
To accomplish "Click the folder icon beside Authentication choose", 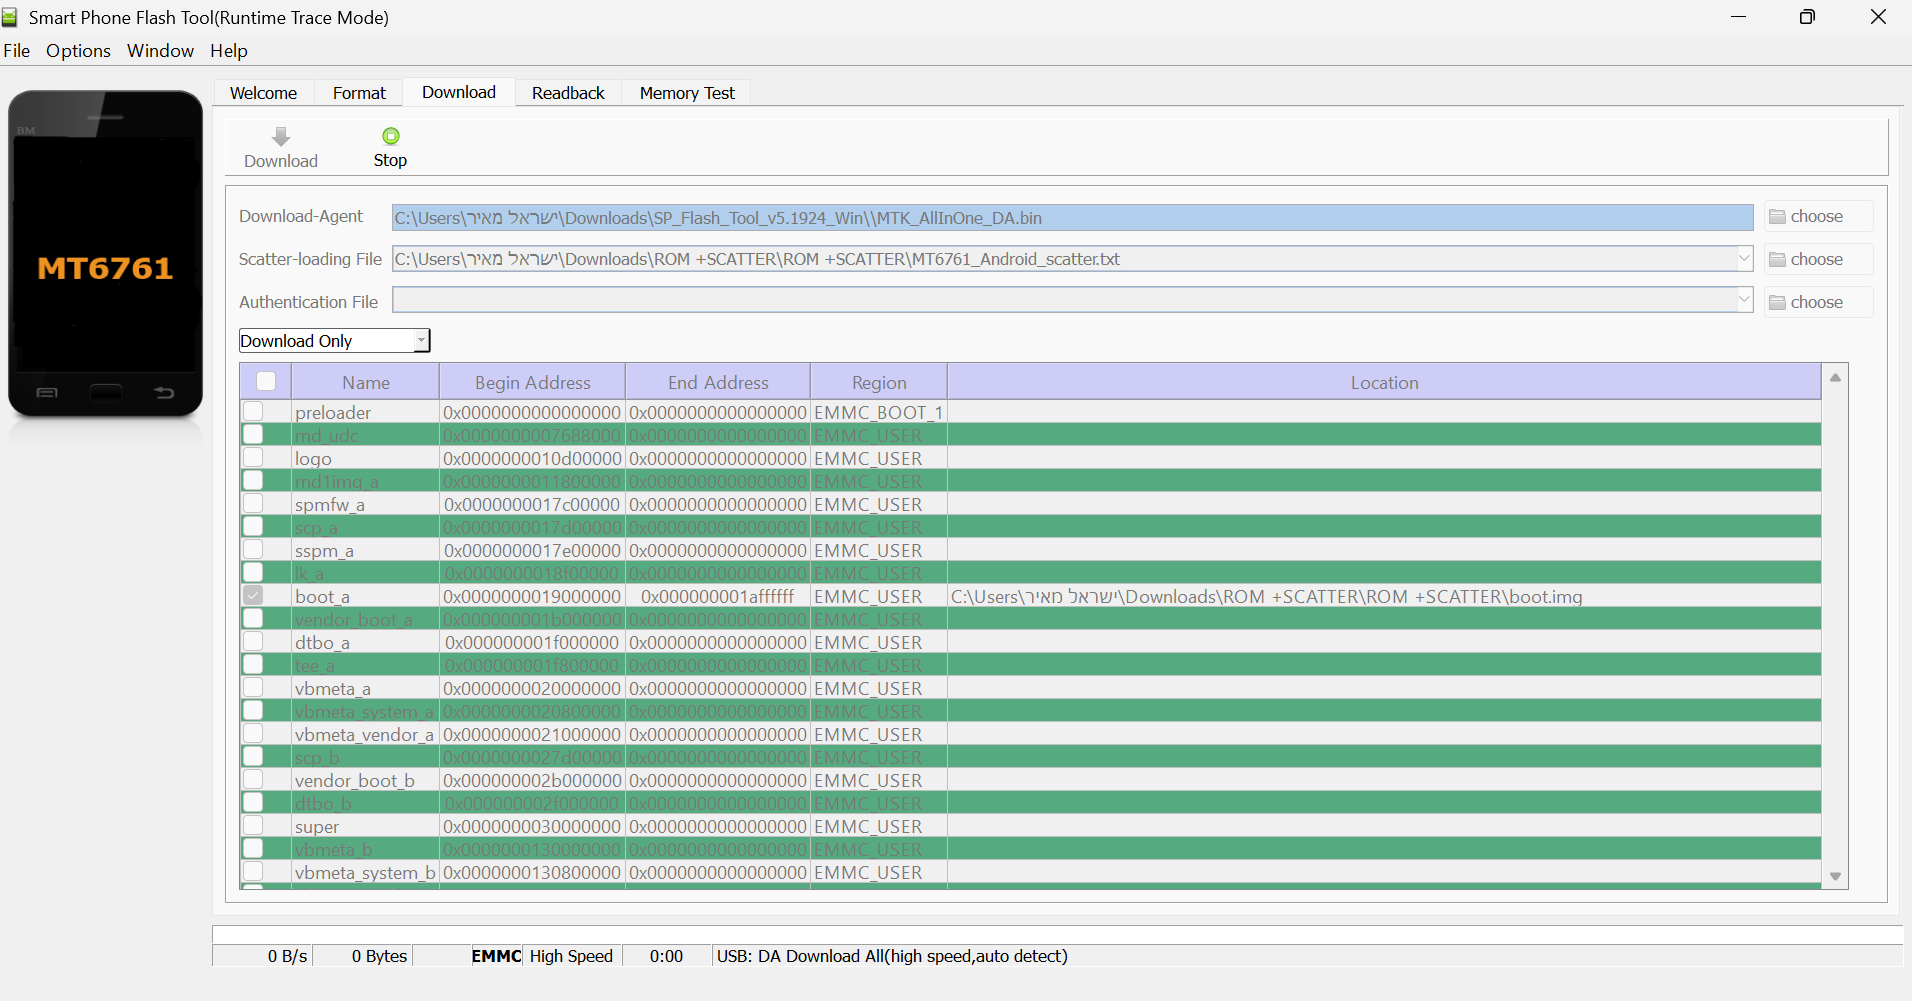I will (1777, 303).
